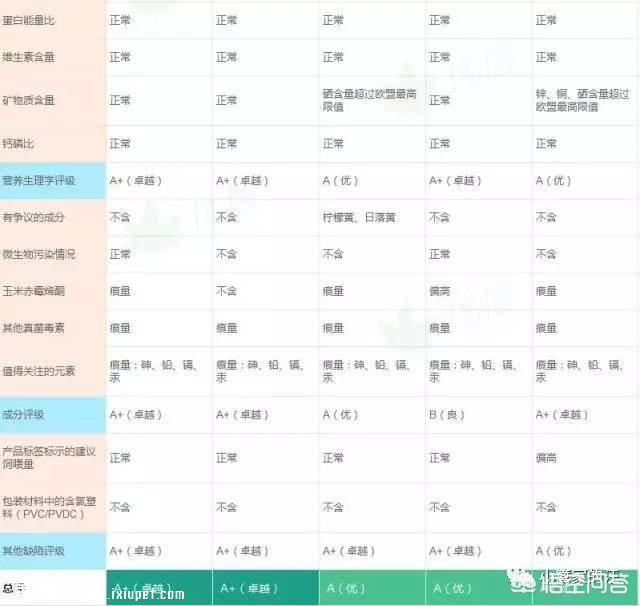Screen dimensions: 640x606
Task: Click first-column 不含 in PVC/PVDC row
Action: coord(120,507)
